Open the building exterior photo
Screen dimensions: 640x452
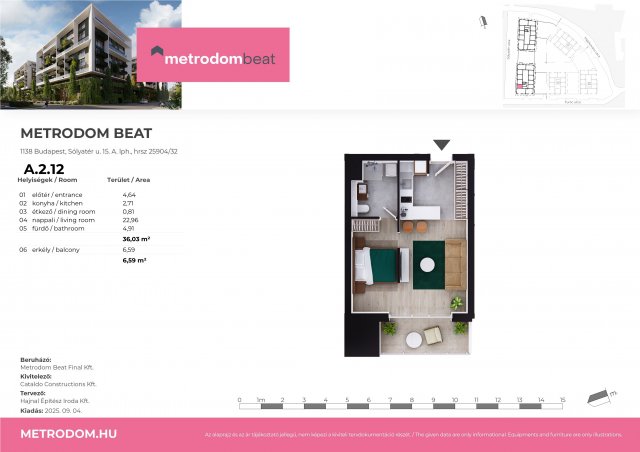[91, 55]
